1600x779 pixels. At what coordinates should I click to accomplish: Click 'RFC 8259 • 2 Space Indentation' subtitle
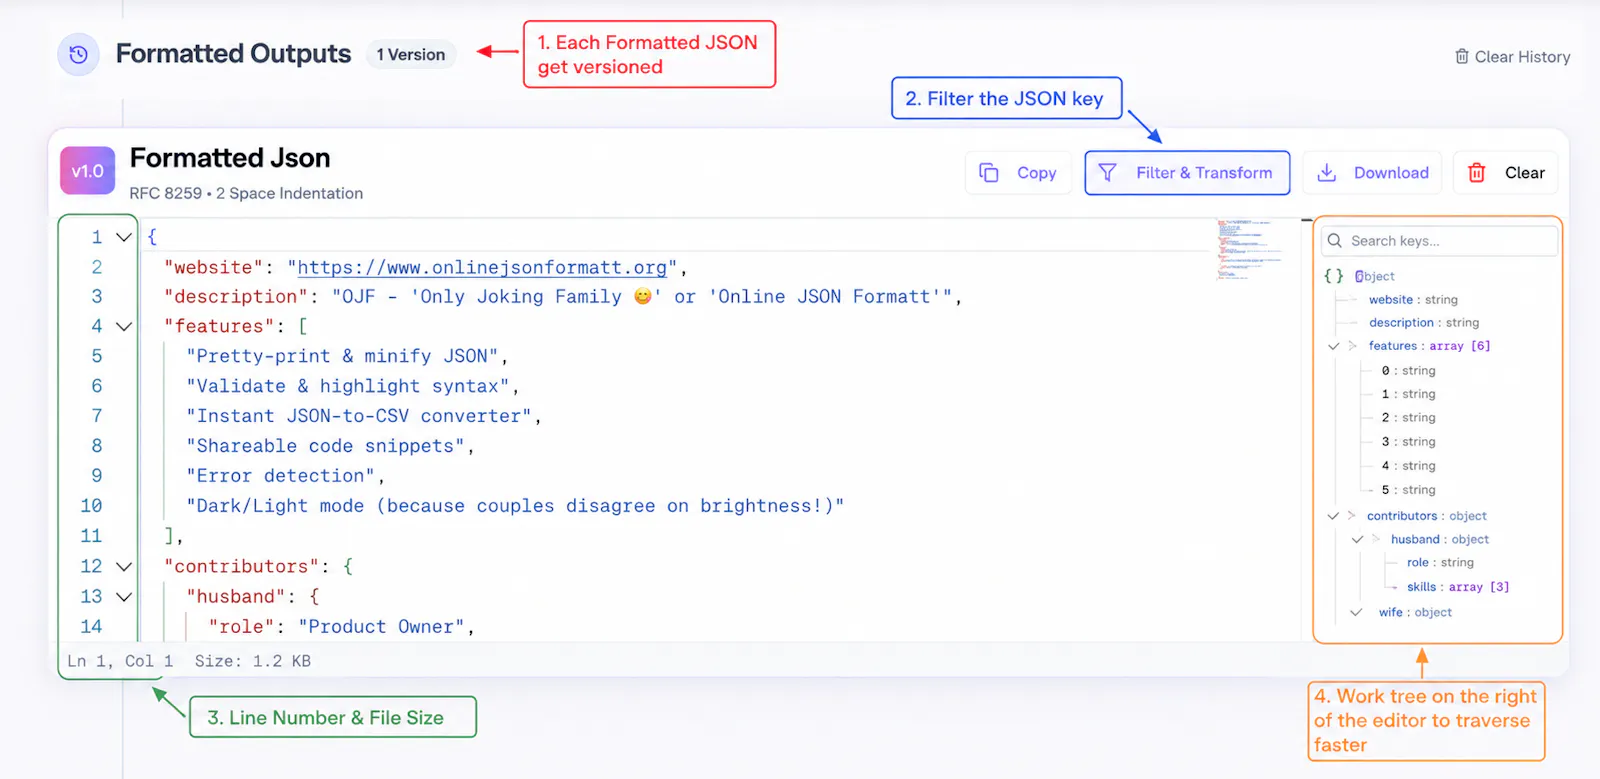246,194
